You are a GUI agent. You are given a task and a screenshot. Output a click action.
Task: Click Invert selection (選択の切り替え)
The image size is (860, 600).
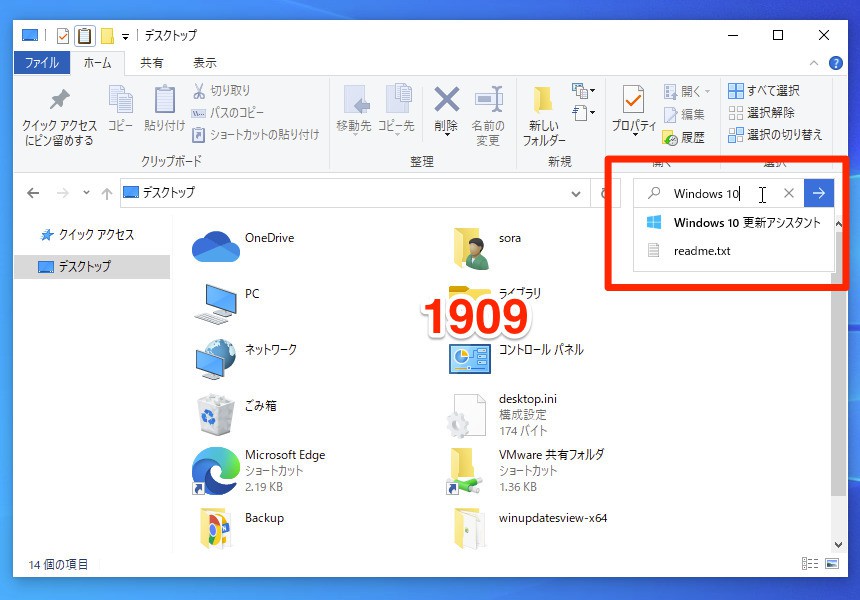click(775, 135)
